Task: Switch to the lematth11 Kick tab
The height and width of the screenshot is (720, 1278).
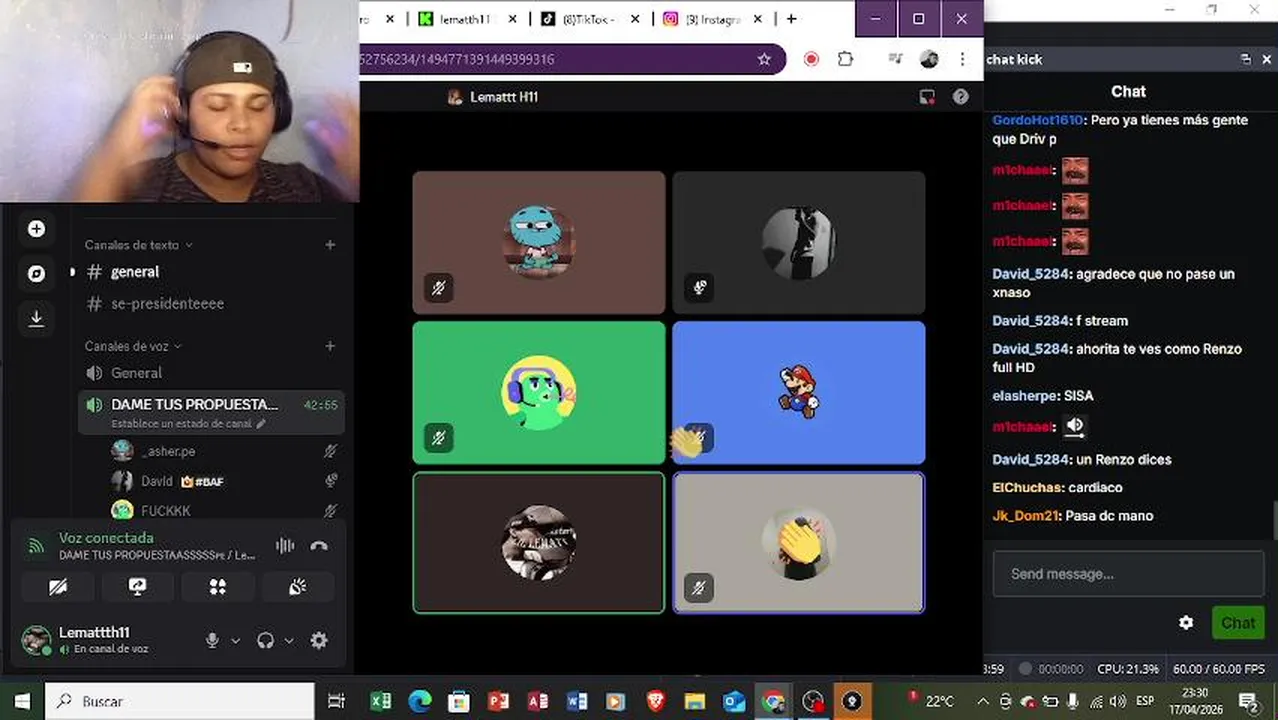Action: pyautogui.click(x=467, y=19)
